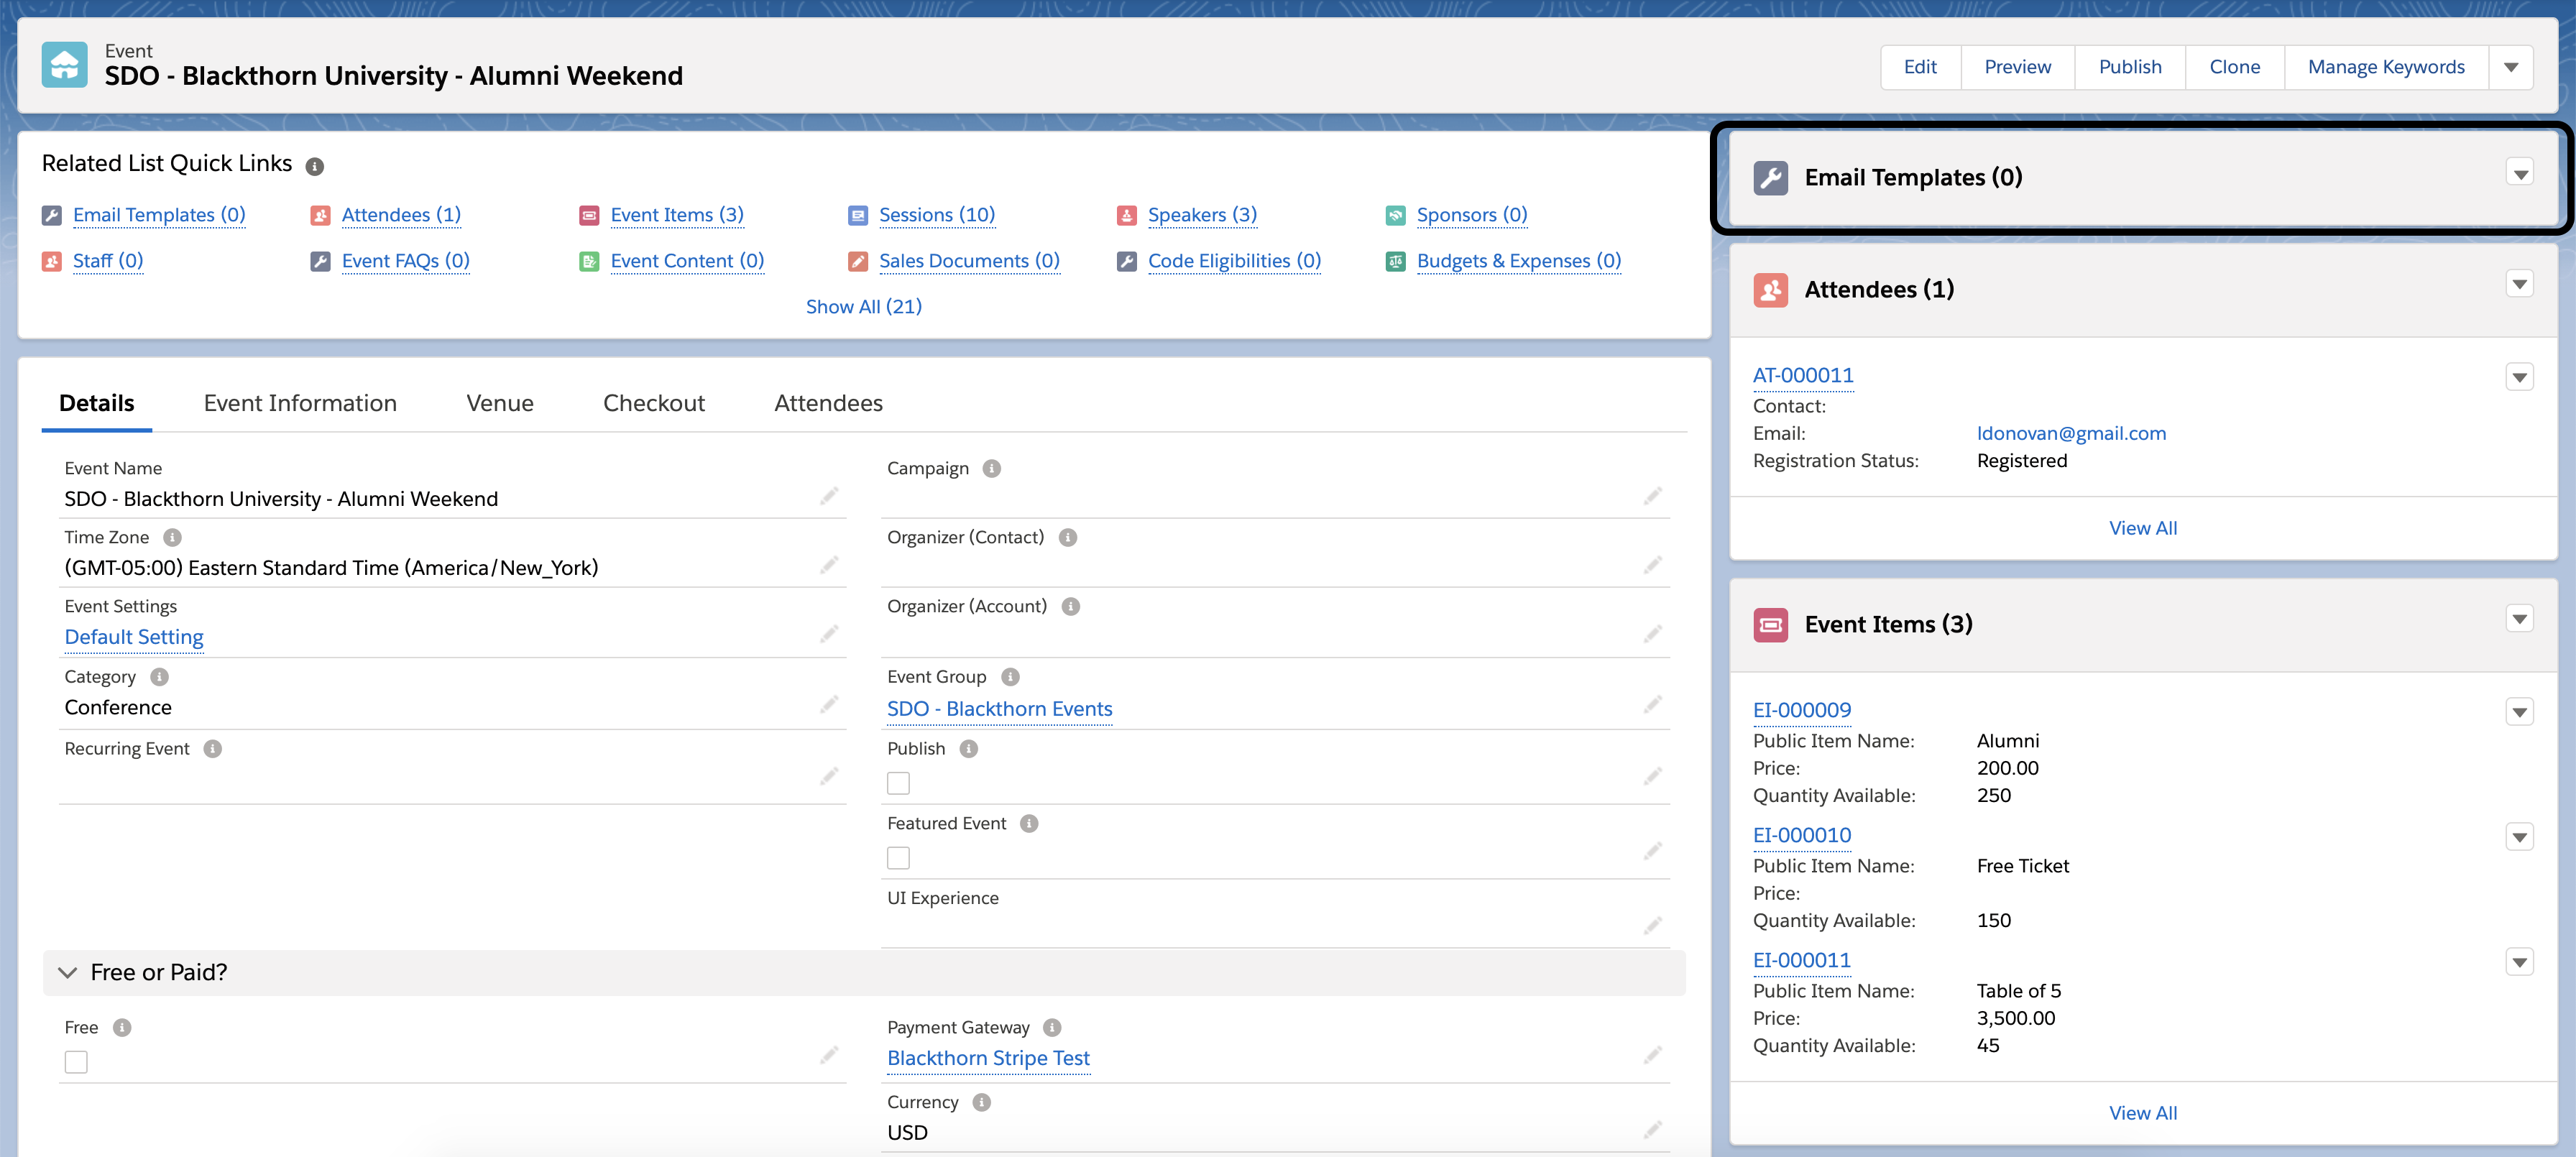Viewport: 2576px width, 1157px height.
Task: Open the SDO - Blackthorn Events link
Action: [999, 709]
